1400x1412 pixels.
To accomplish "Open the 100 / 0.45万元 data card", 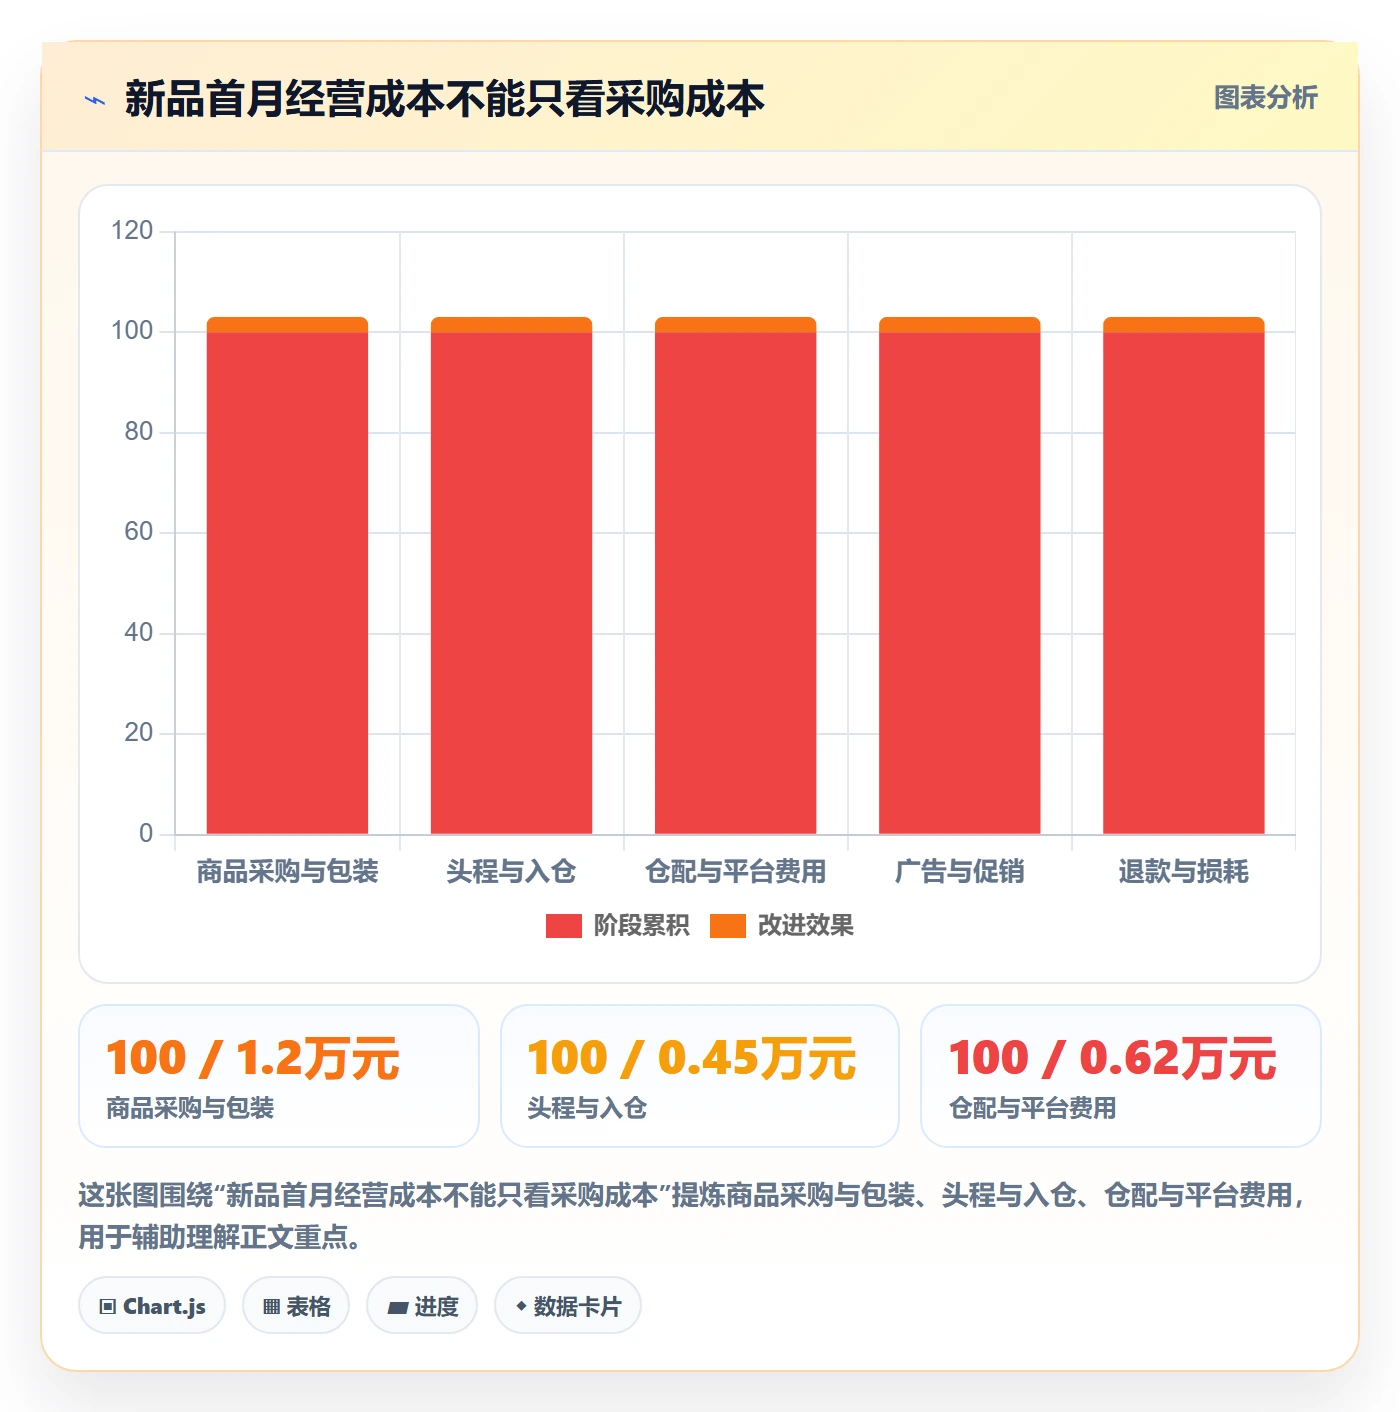I will pos(700,1076).
